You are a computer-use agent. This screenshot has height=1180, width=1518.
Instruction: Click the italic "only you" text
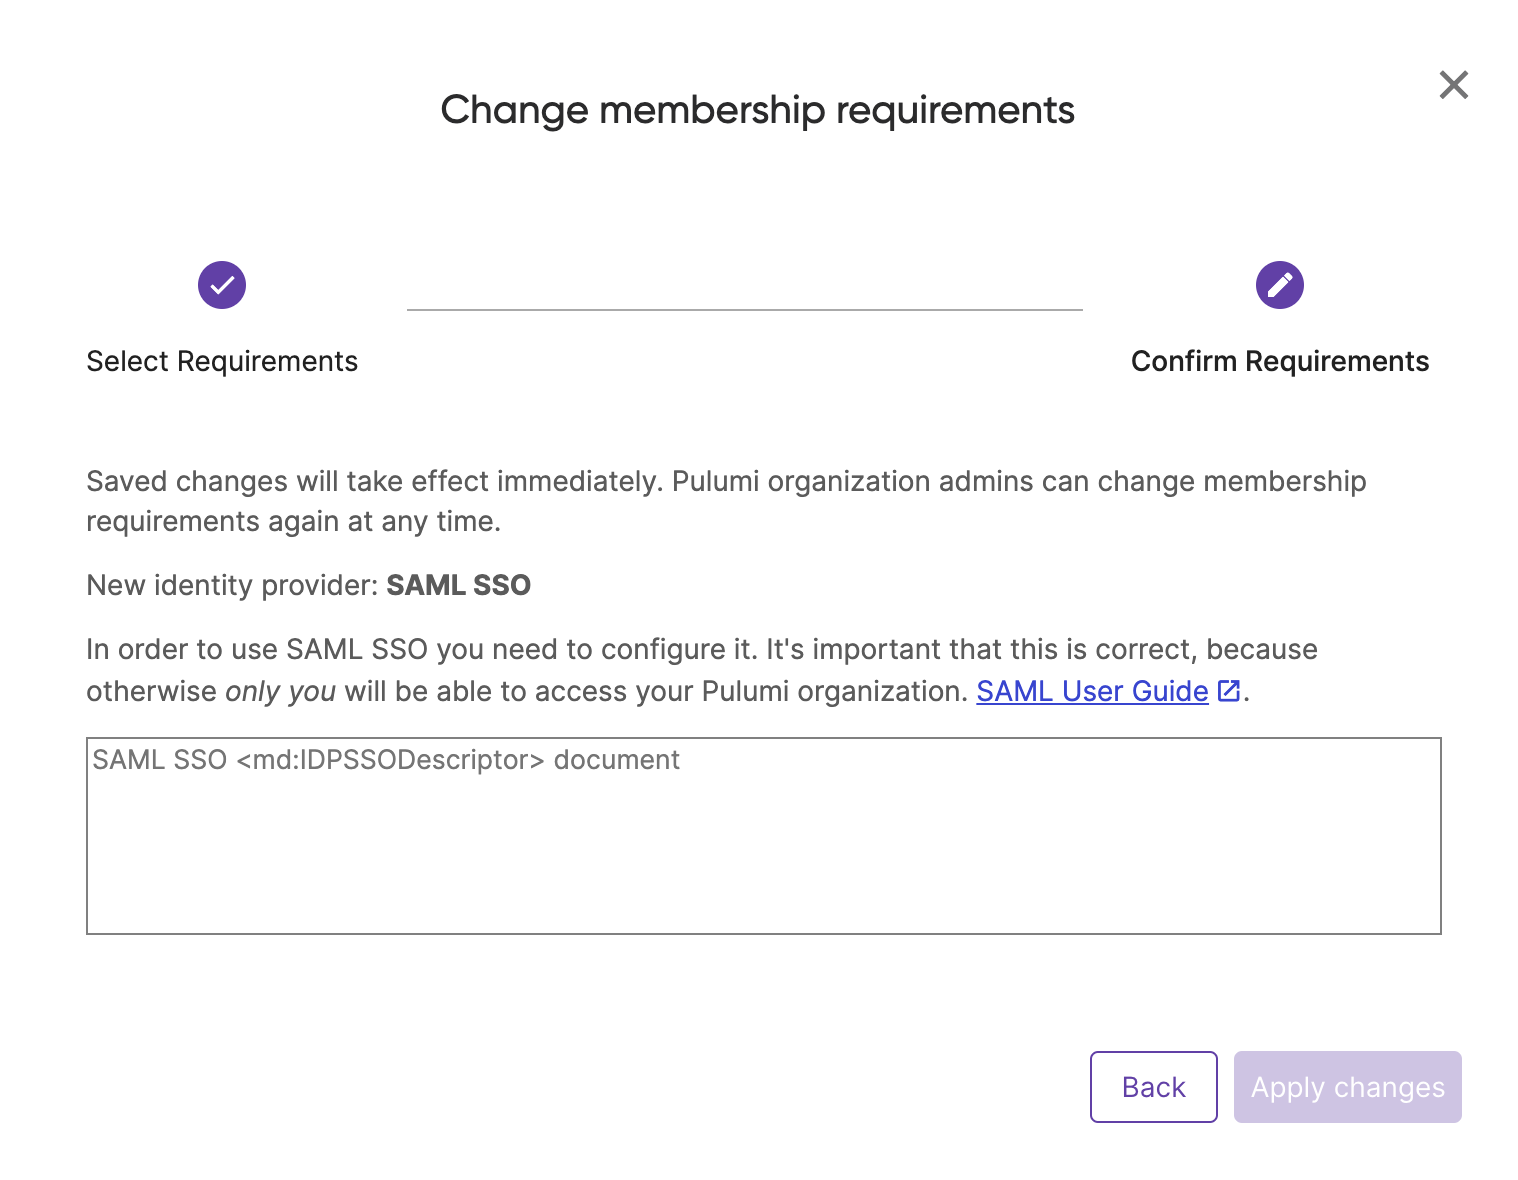pyautogui.click(x=280, y=691)
